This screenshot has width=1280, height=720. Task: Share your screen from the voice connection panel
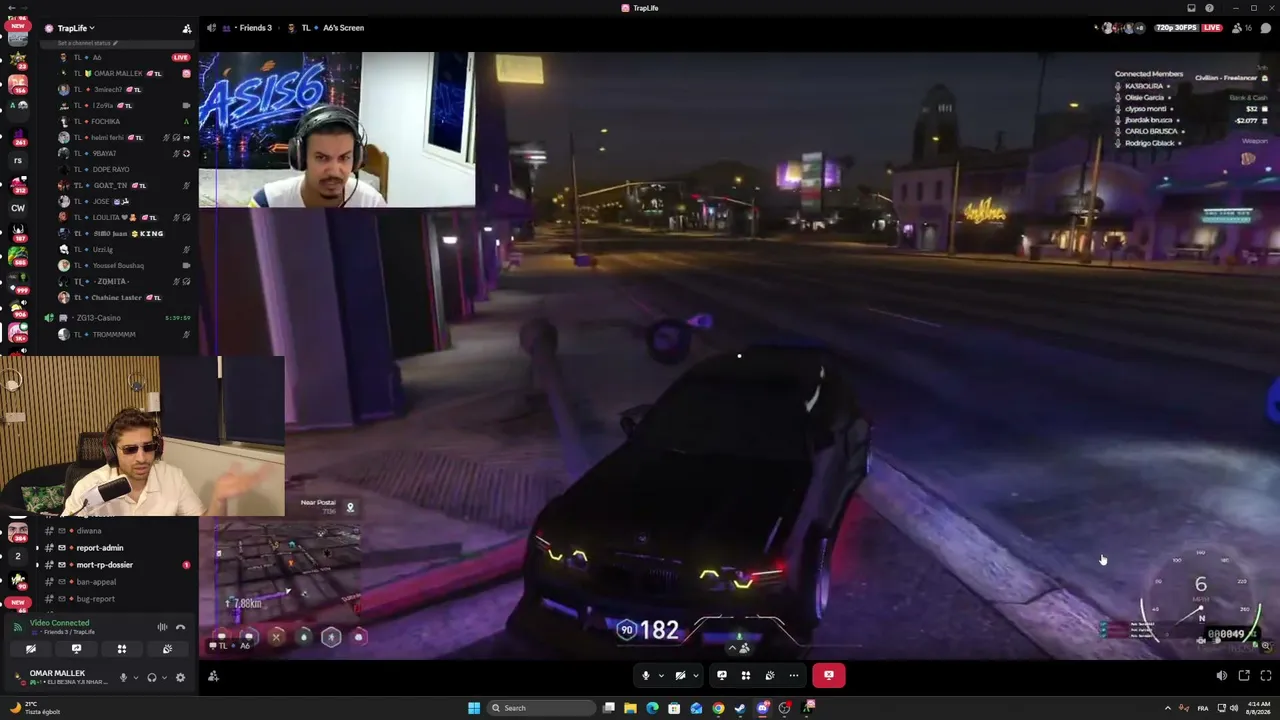click(76, 649)
